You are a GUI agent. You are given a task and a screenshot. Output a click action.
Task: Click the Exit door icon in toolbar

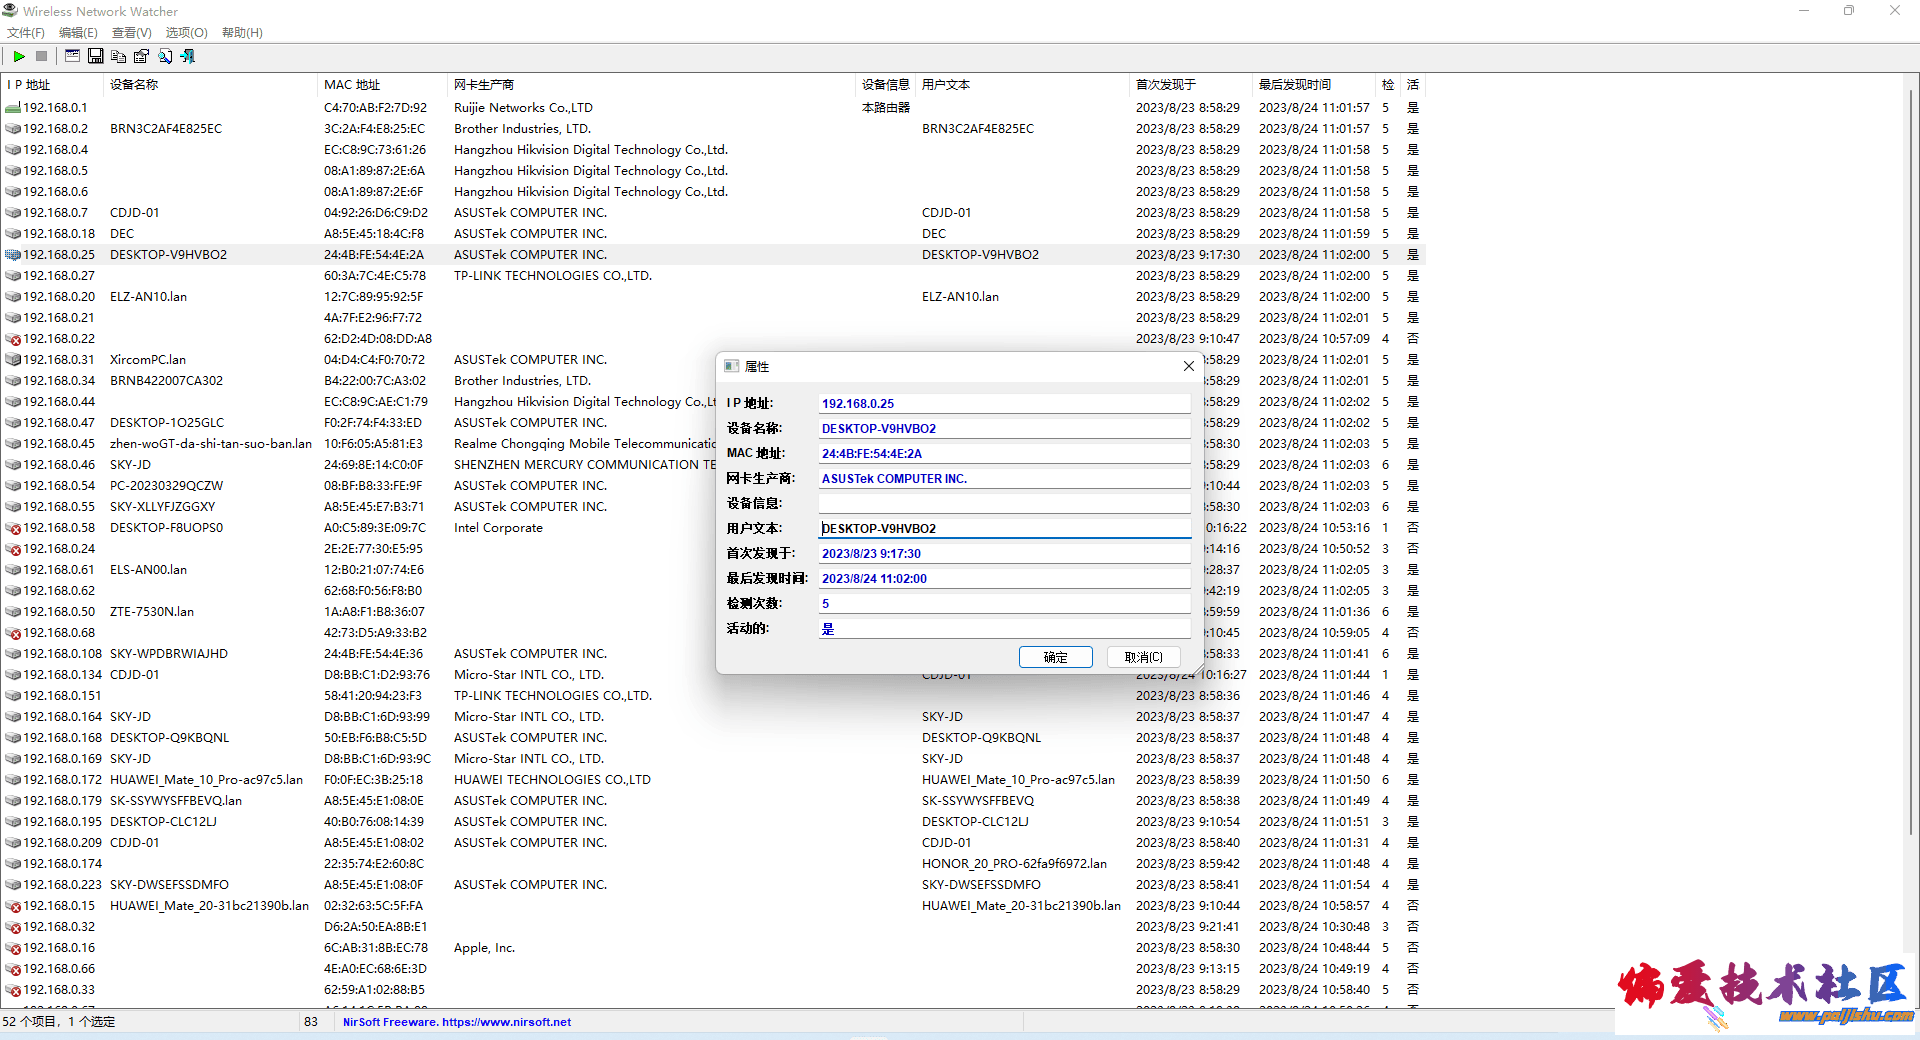pos(188,57)
